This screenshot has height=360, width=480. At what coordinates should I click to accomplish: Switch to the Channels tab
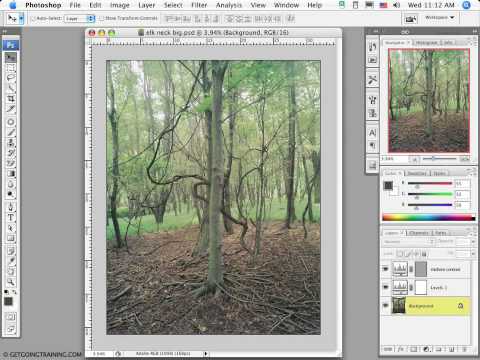419,233
